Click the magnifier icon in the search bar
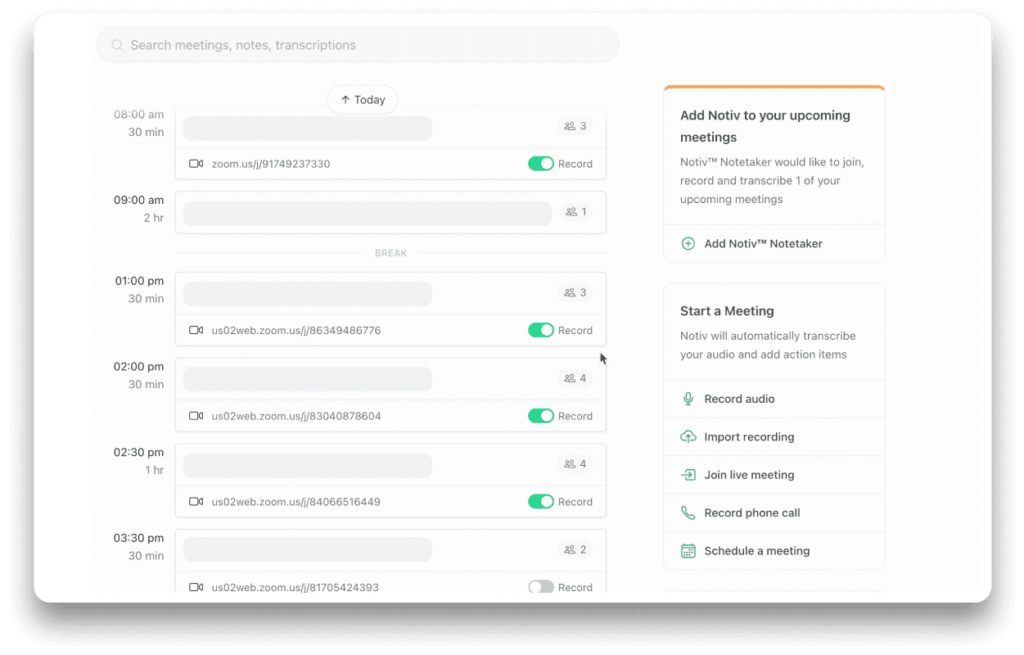 (x=117, y=45)
